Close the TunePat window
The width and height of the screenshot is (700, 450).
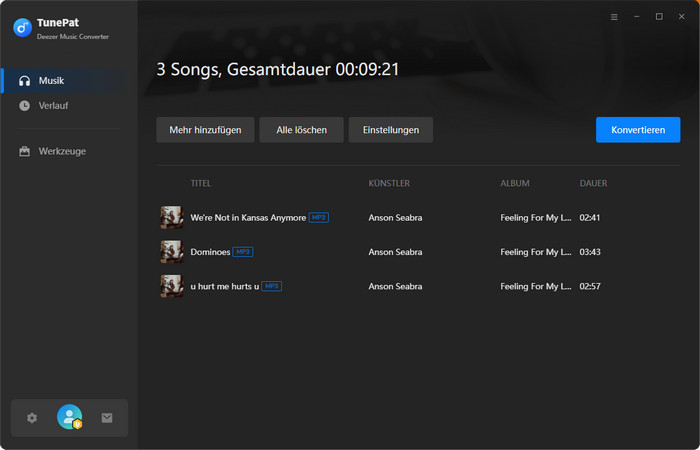[681, 17]
